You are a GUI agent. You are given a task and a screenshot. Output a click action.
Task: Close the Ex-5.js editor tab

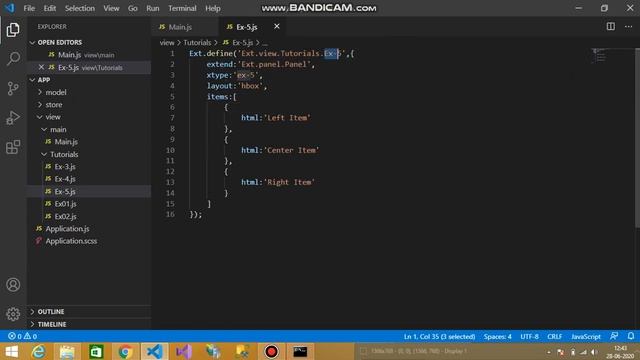point(277,27)
